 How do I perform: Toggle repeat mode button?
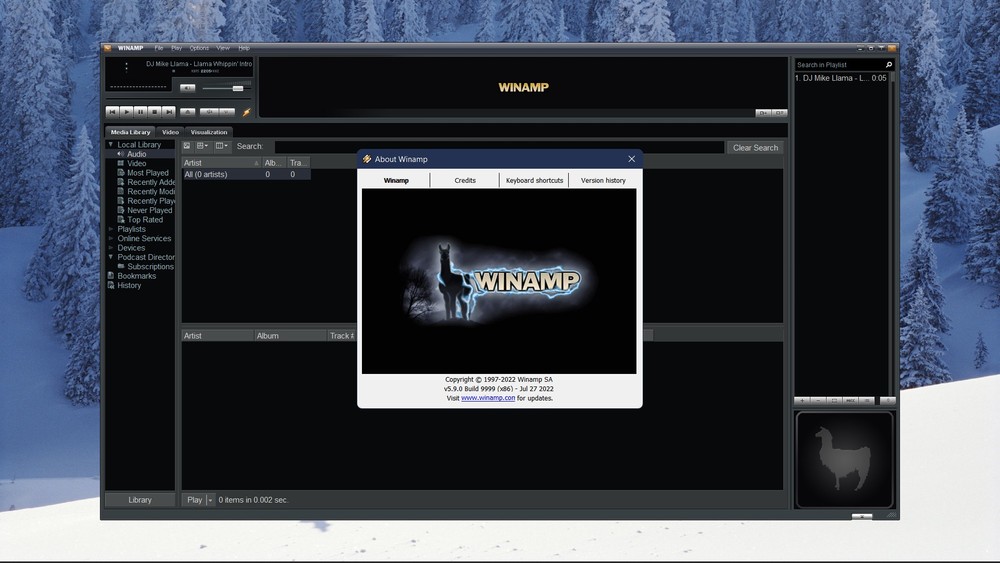coord(228,112)
